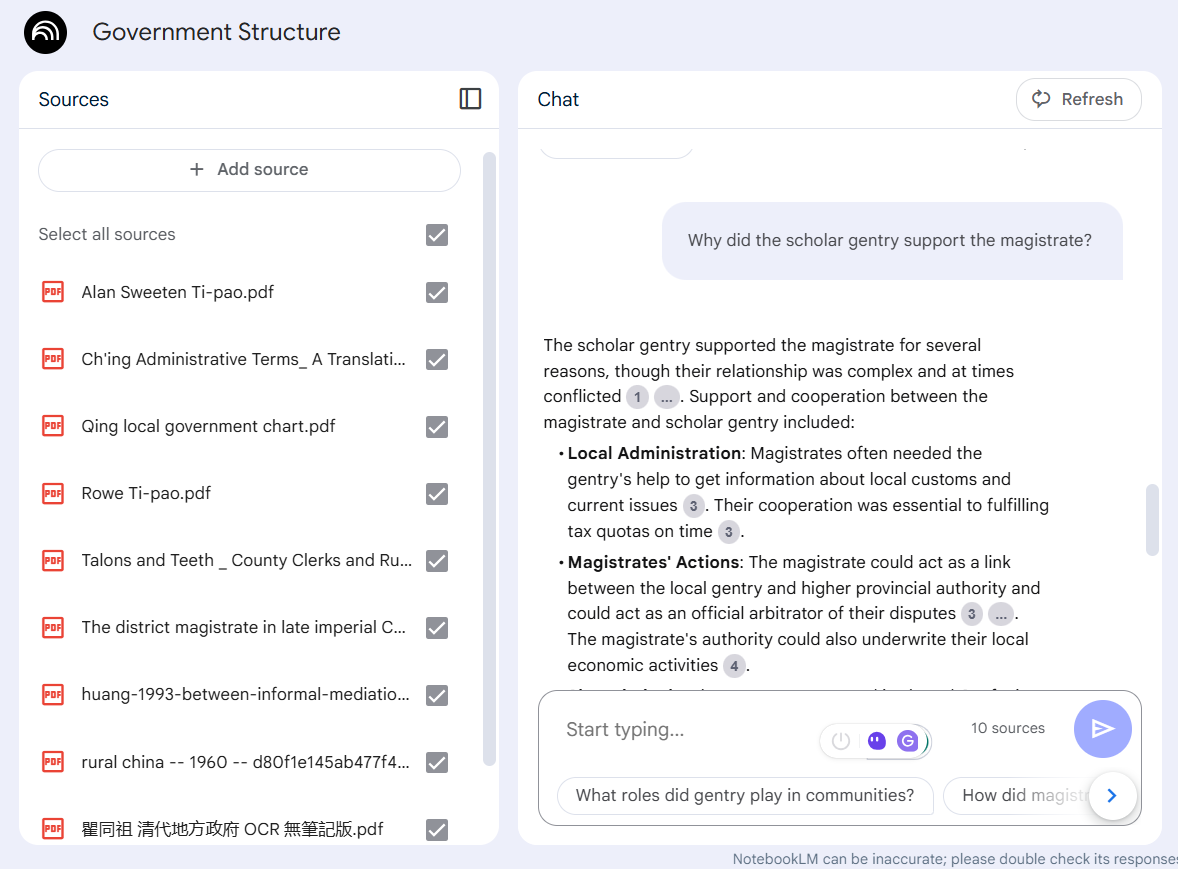
Task: Open citation 3 after "arbitrator of their disputes"
Action: pyautogui.click(x=971, y=614)
